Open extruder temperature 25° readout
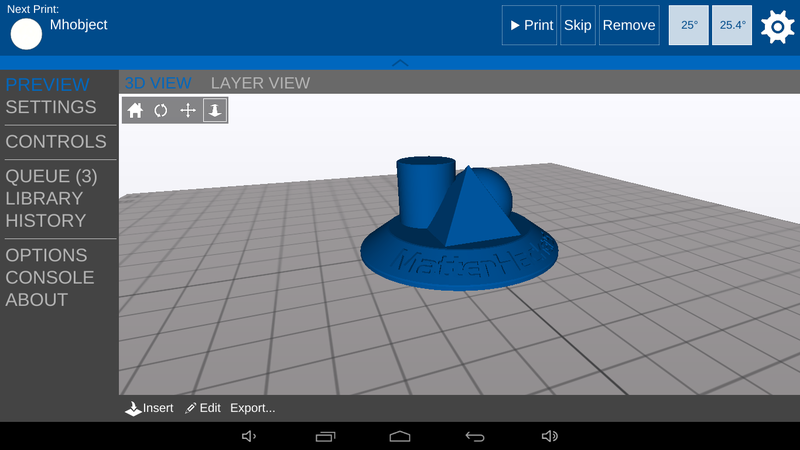This screenshot has height=450, width=800. click(688, 25)
